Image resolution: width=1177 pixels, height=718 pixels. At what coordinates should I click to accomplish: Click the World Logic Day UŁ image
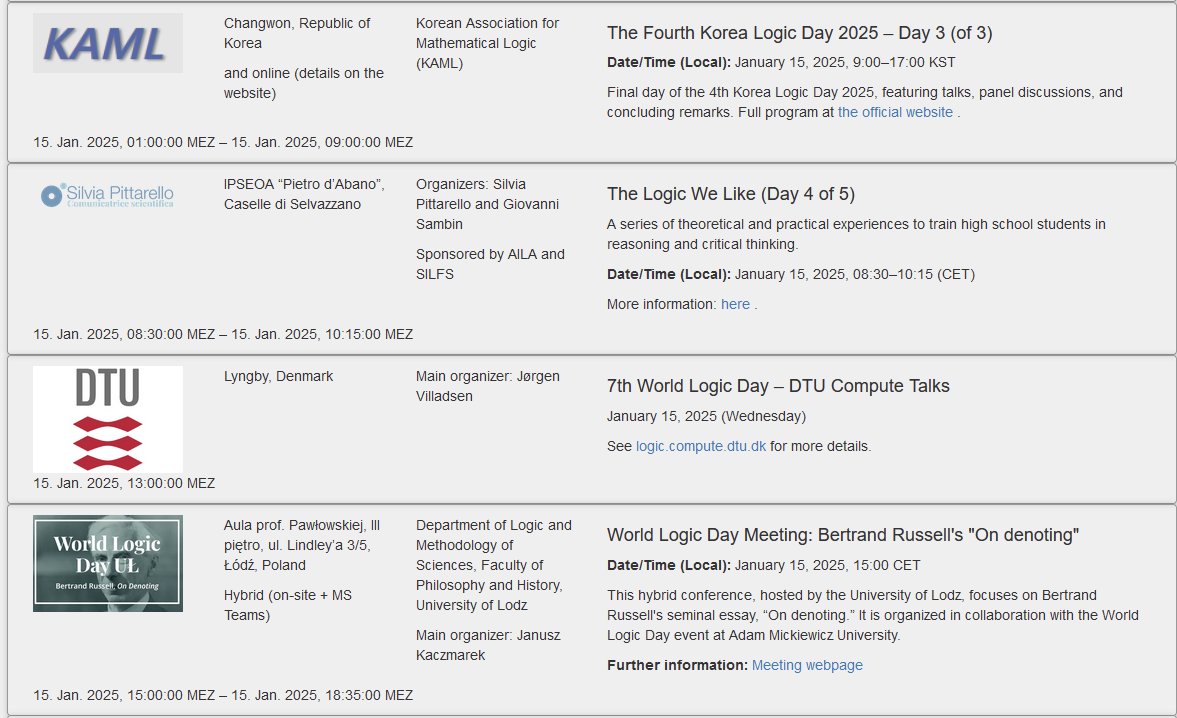point(107,563)
